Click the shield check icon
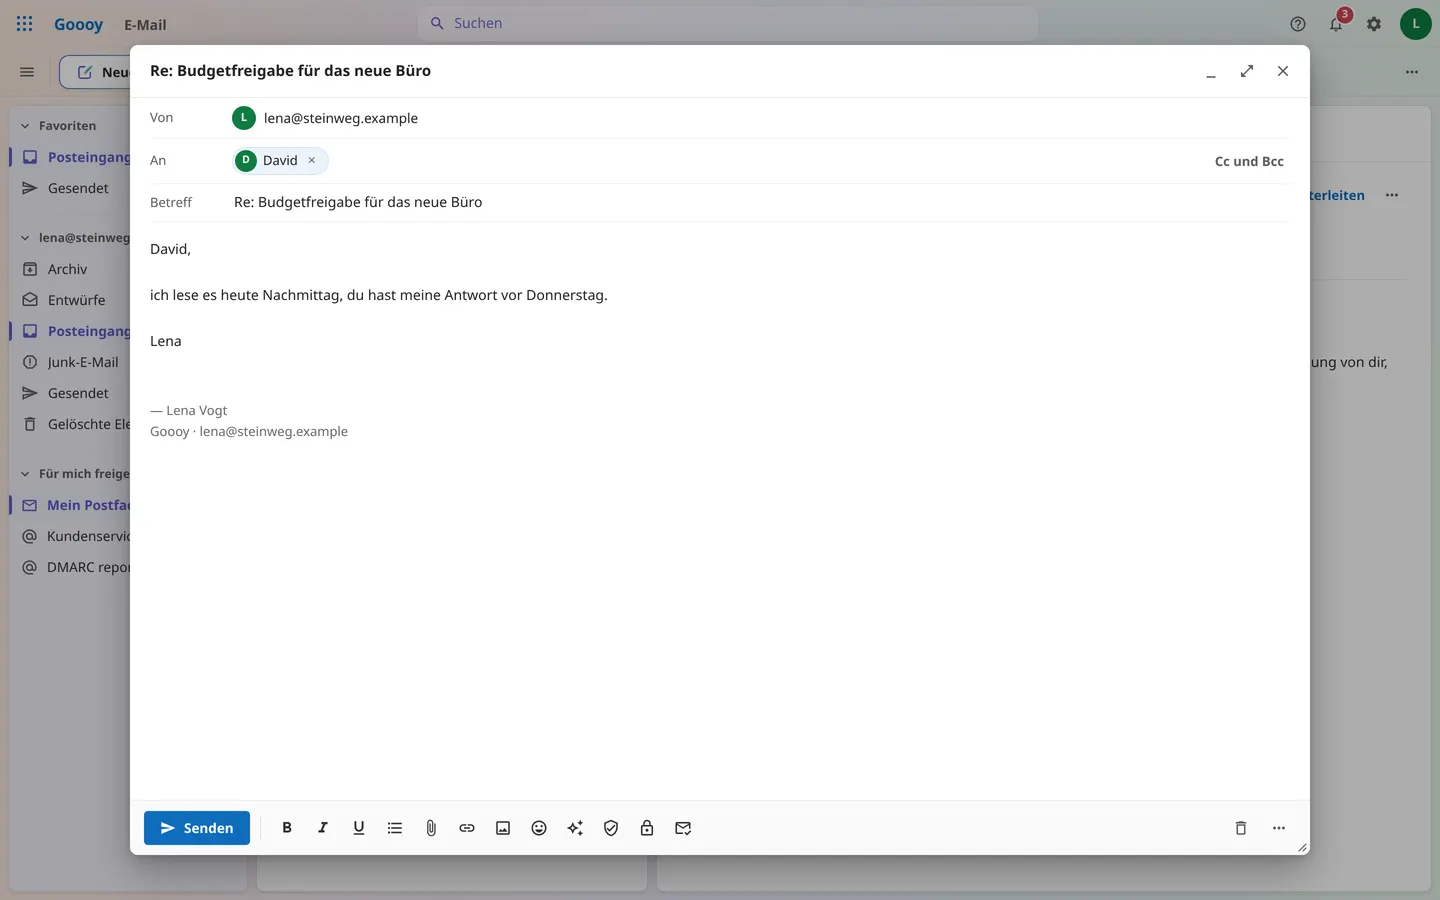The height and width of the screenshot is (900, 1440). [611, 828]
